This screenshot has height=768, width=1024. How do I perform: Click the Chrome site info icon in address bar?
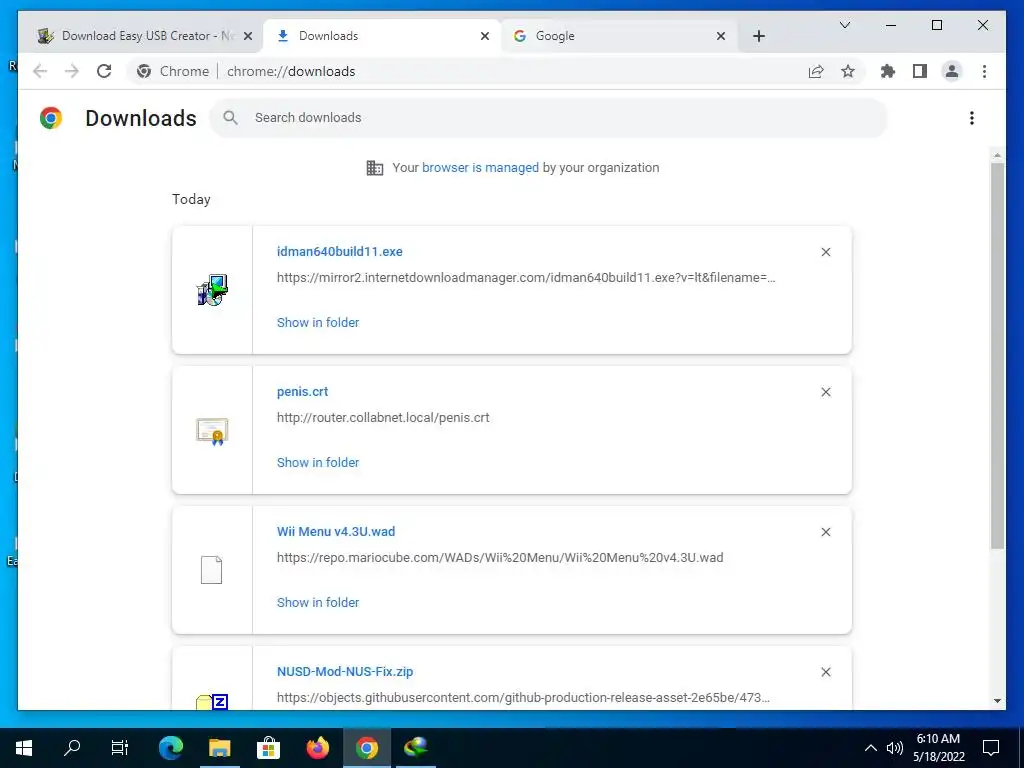pyautogui.click(x=144, y=71)
